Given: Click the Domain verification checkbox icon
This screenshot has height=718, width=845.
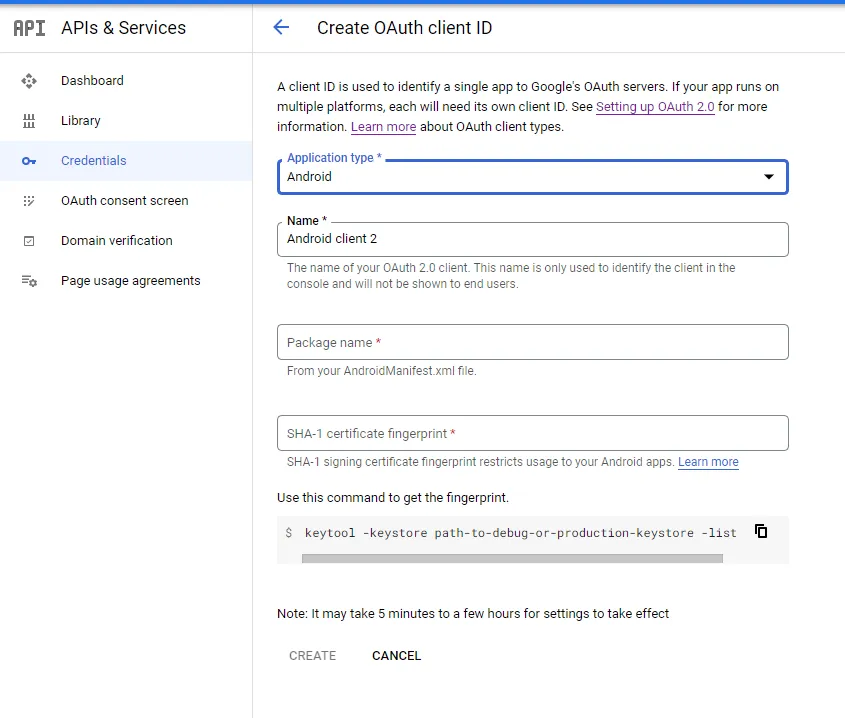Looking at the screenshot, I should click(x=29, y=241).
